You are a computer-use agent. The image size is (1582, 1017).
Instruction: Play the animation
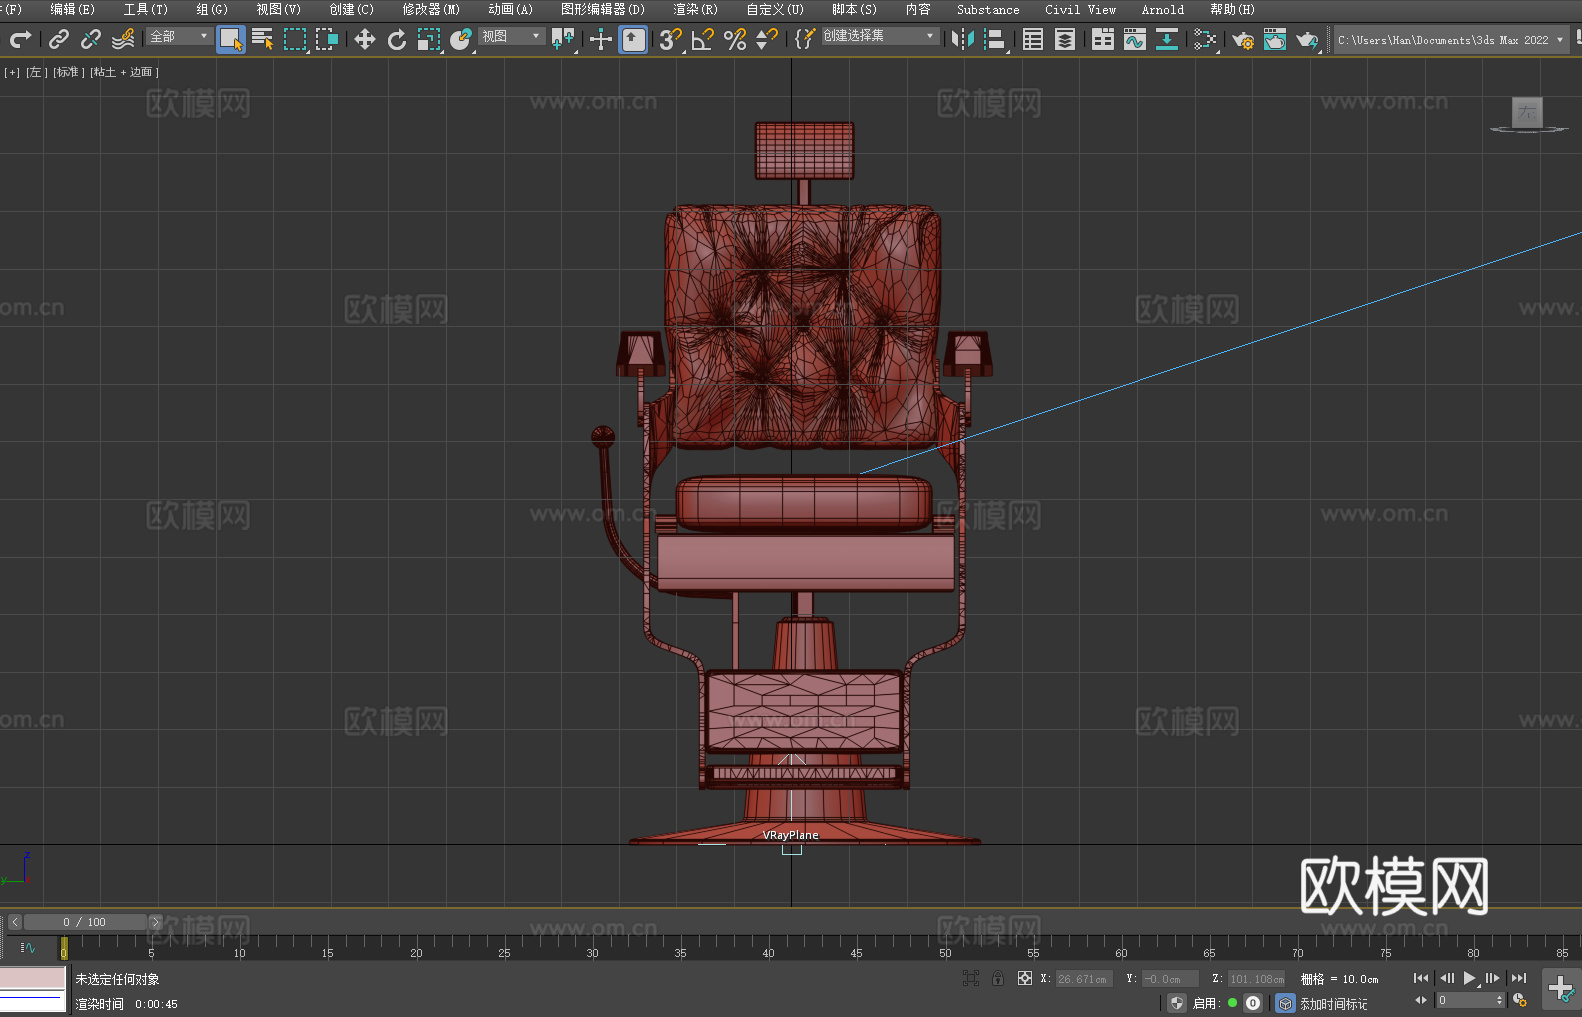click(x=1470, y=978)
